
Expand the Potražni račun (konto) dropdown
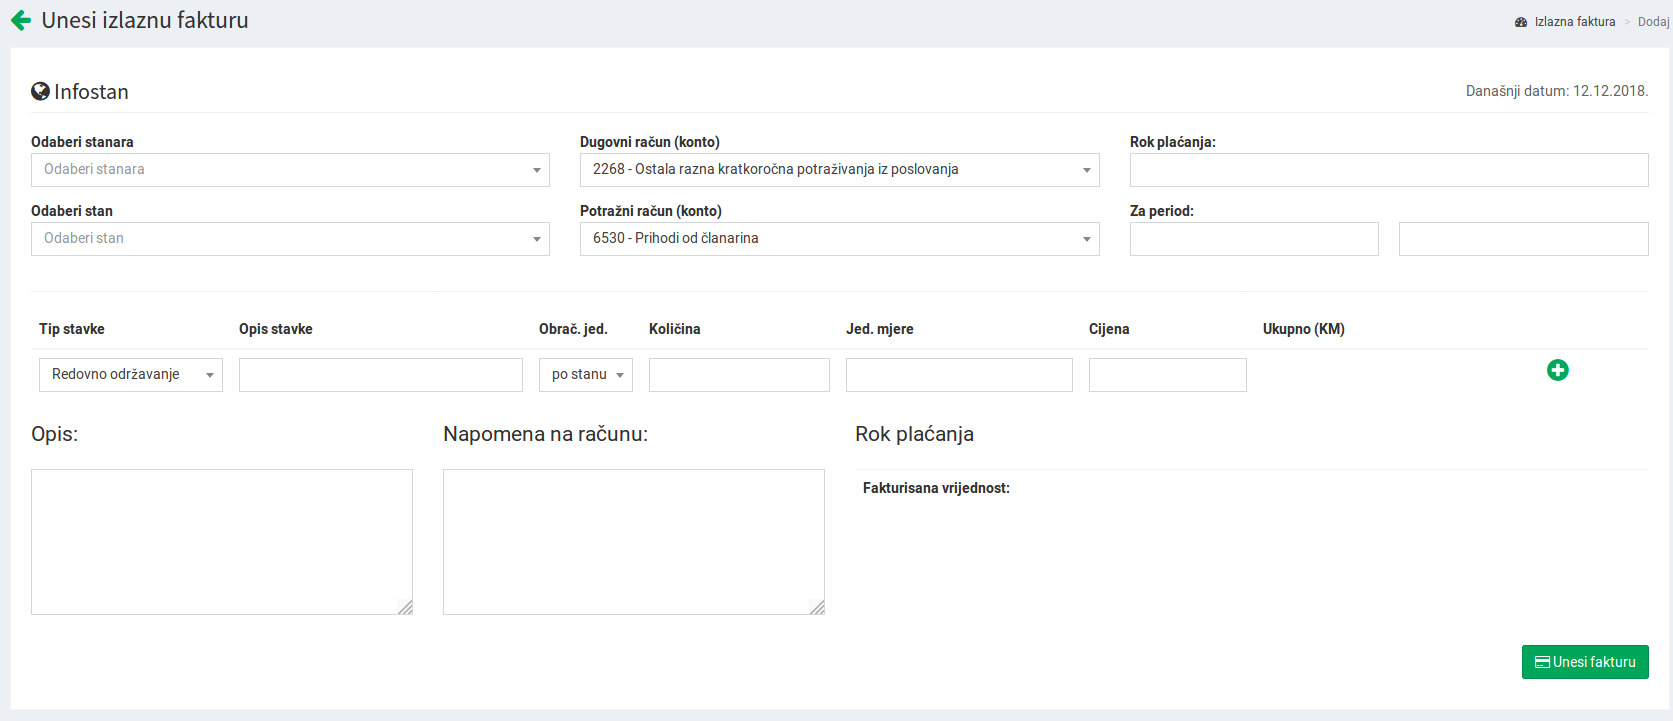pos(839,239)
